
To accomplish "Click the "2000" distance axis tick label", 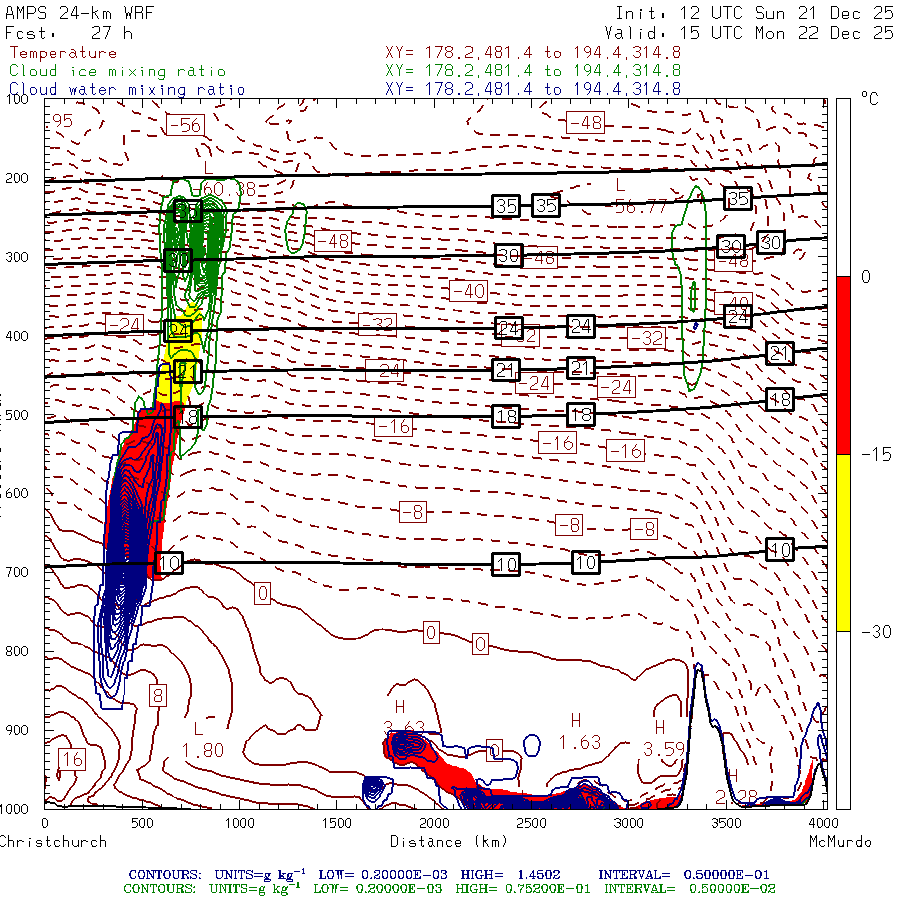I will tap(434, 824).
